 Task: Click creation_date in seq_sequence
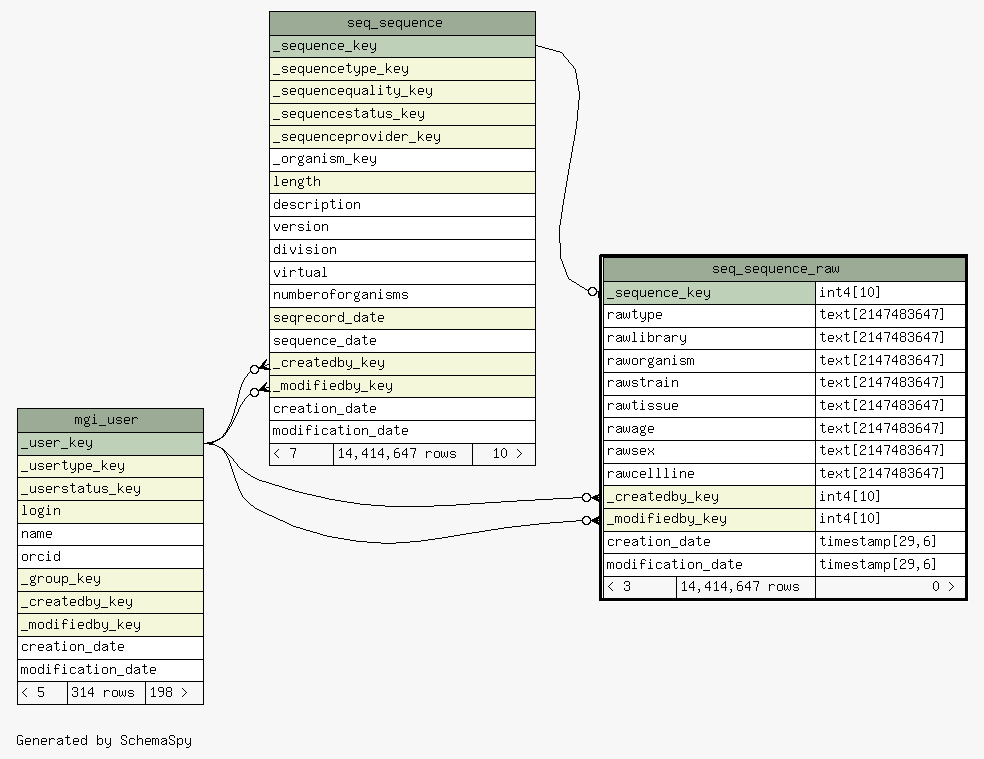(402, 409)
